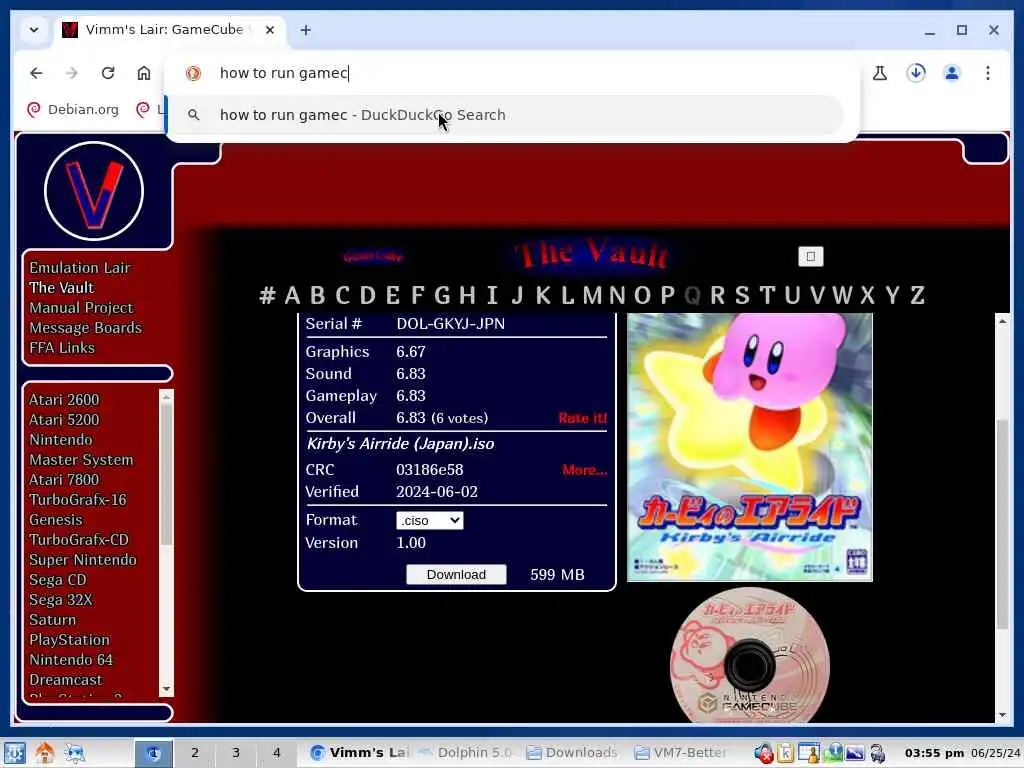This screenshot has height=768, width=1024.
Task: Select Atari 5200 in the system list
Action: pos(64,420)
